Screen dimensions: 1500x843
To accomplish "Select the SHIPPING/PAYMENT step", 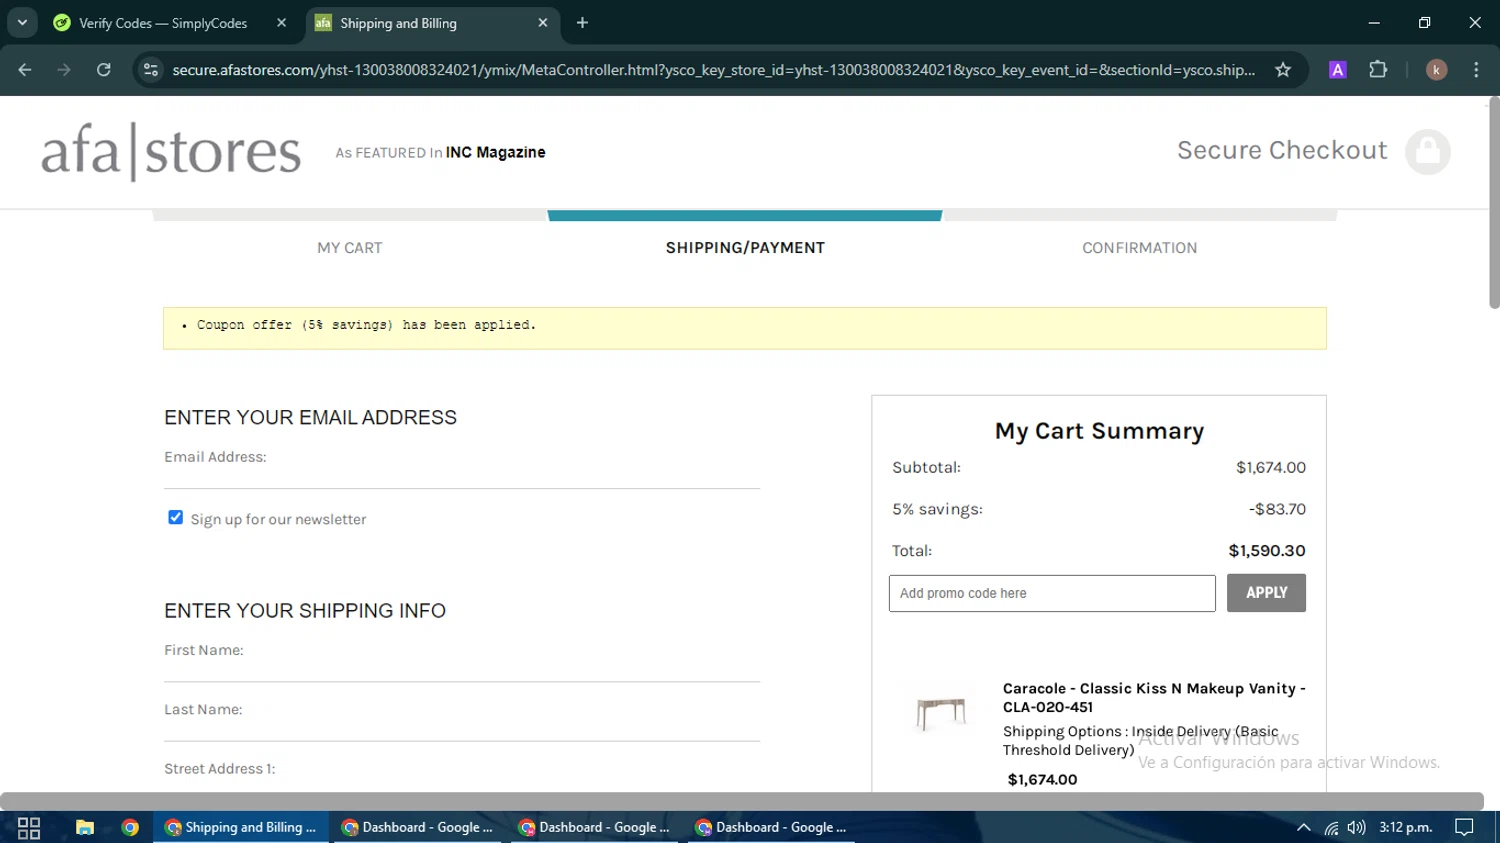I will click(x=745, y=248).
